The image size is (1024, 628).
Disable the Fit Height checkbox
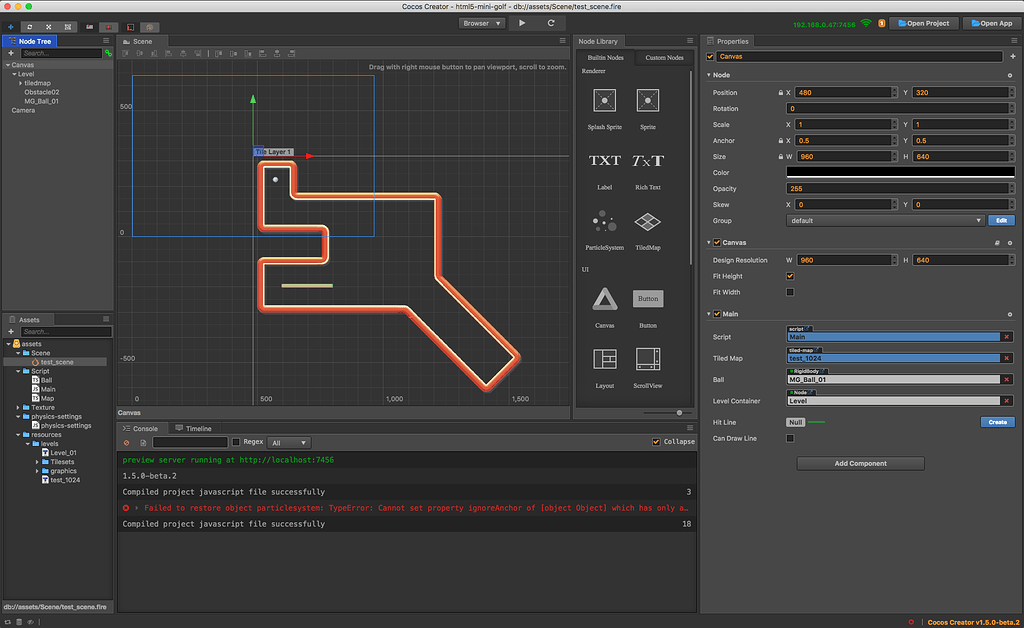[790, 276]
